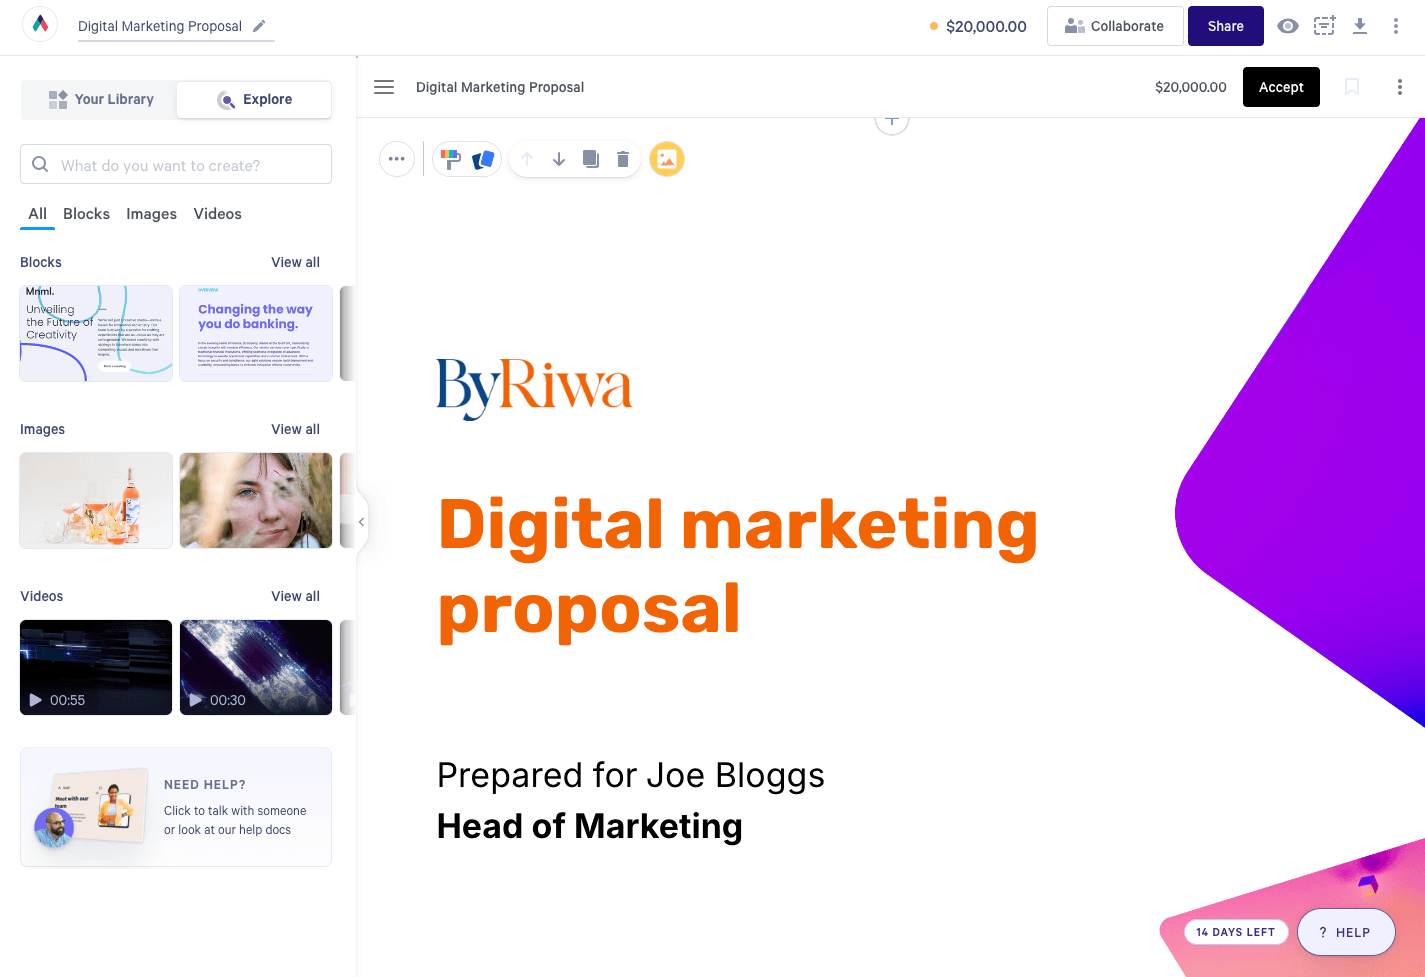Add a block with plus button
This screenshot has height=977, width=1425.
[892, 121]
